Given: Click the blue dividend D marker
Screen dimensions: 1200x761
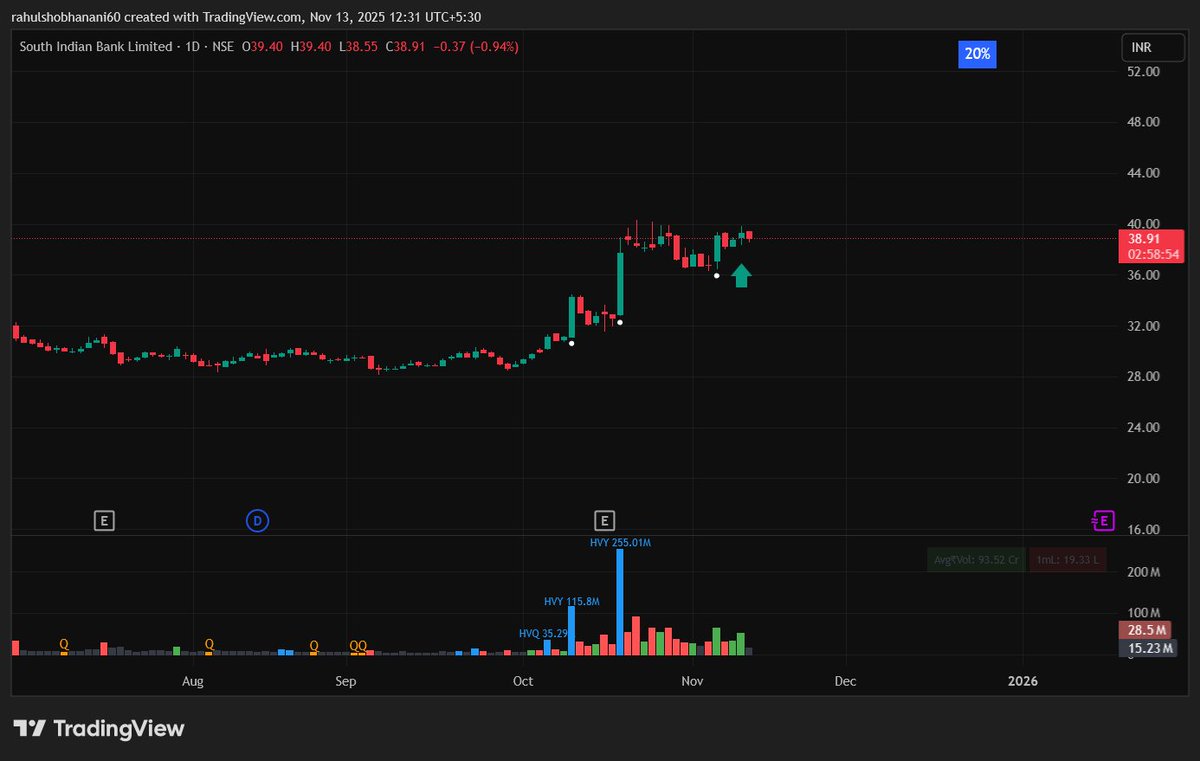Looking at the screenshot, I should [x=257, y=520].
